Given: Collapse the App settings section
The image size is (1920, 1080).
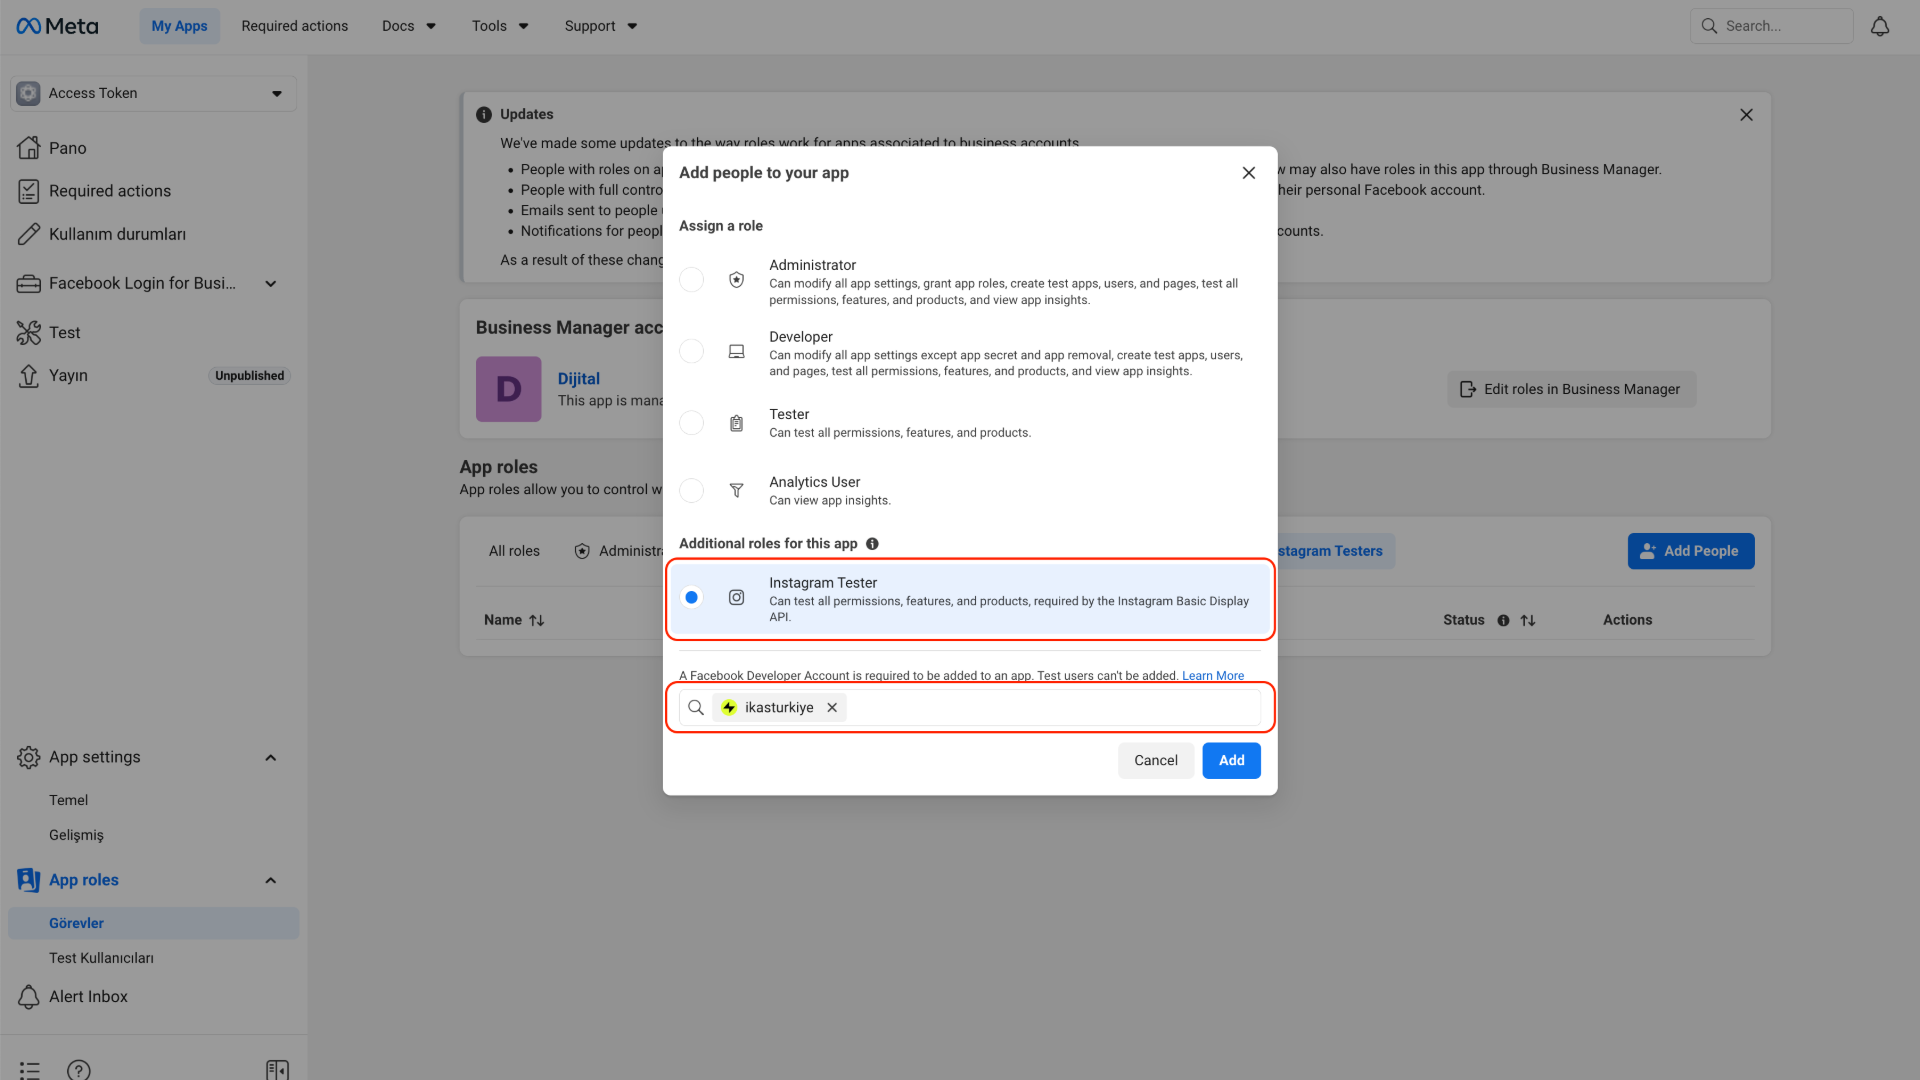Looking at the screenshot, I should point(270,758).
